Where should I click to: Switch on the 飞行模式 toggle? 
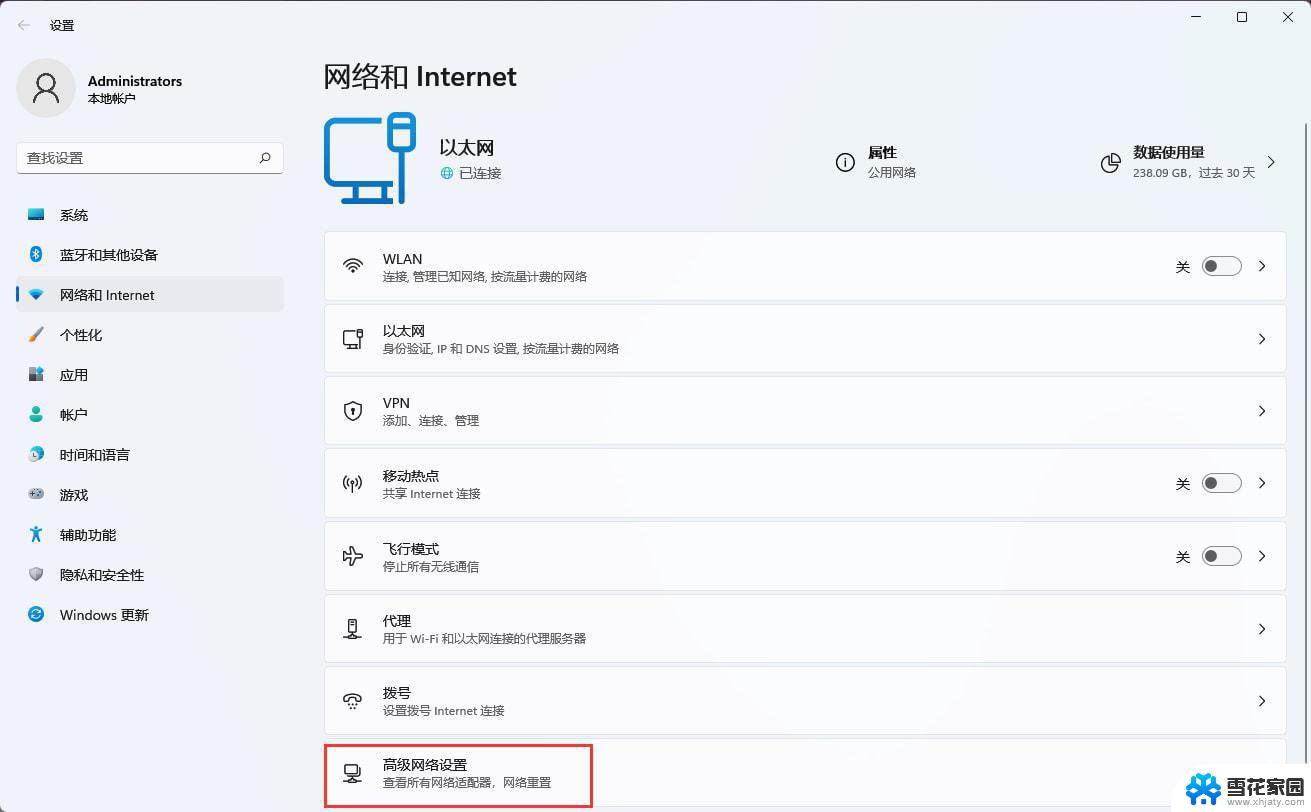click(1221, 556)
